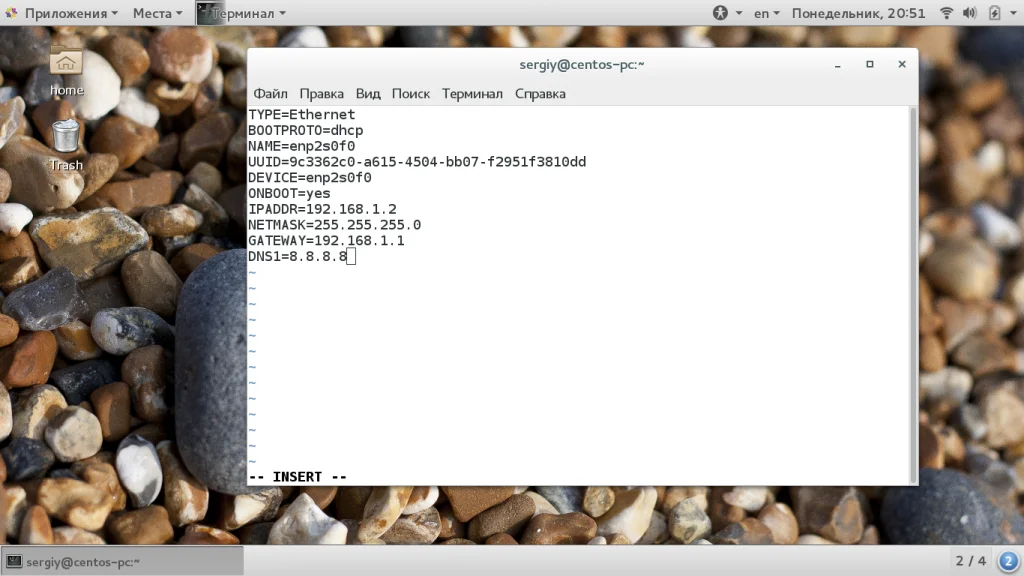Screen dimensions: 1024x576
Task: Expand the Места places menu
Action: [x=157, y=13]
